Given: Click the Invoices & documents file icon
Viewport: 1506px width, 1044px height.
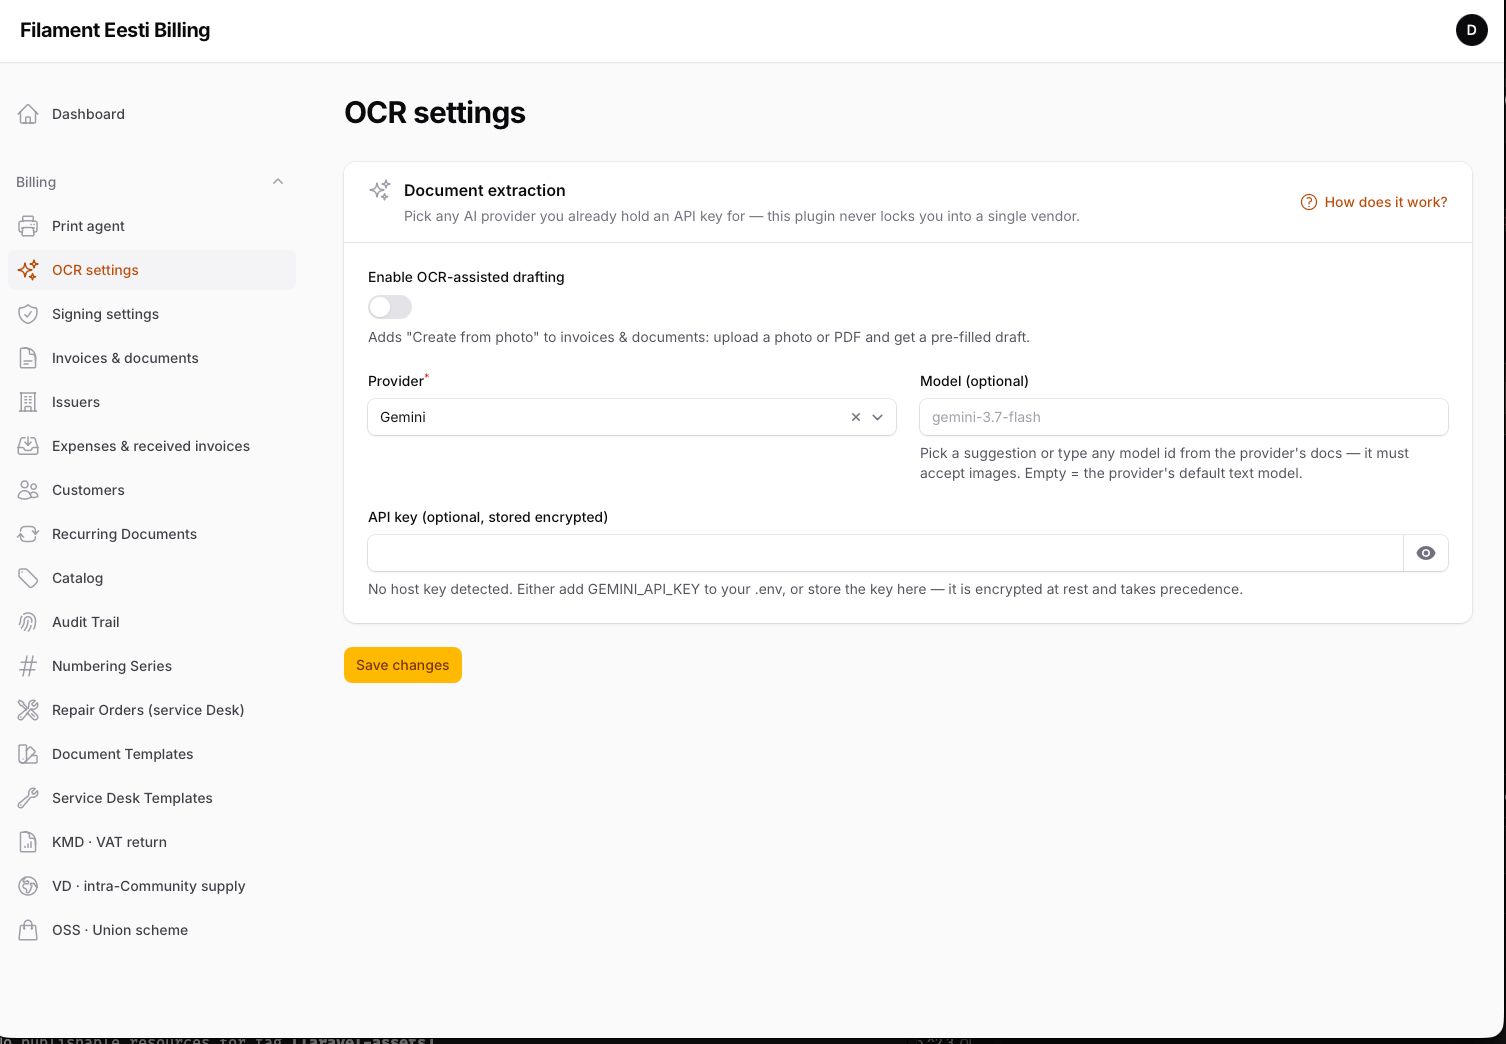Looking at the screenshot, I should click(28, 358).
